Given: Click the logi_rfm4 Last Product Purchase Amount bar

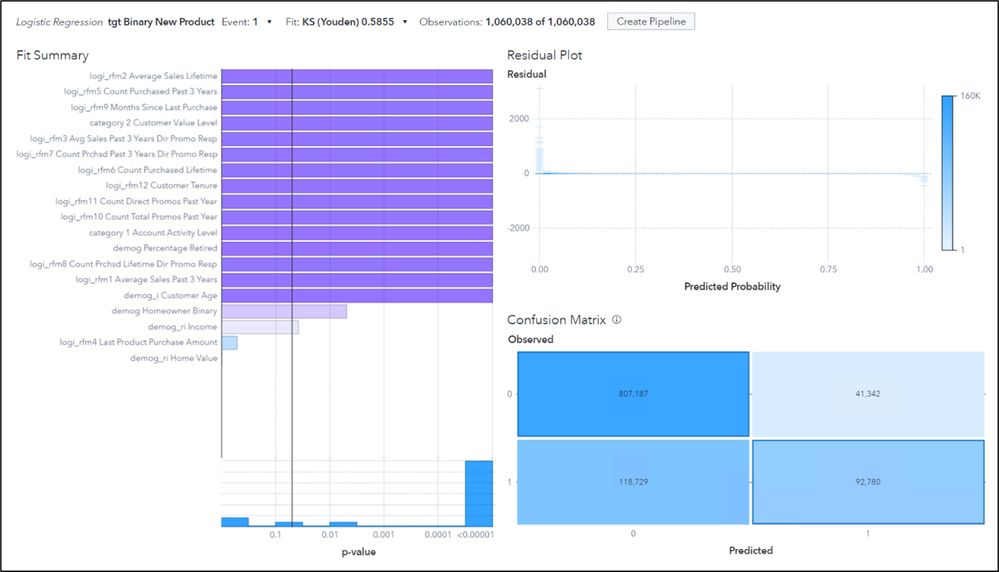Looking at the screenshot, I should click(229, 343).
